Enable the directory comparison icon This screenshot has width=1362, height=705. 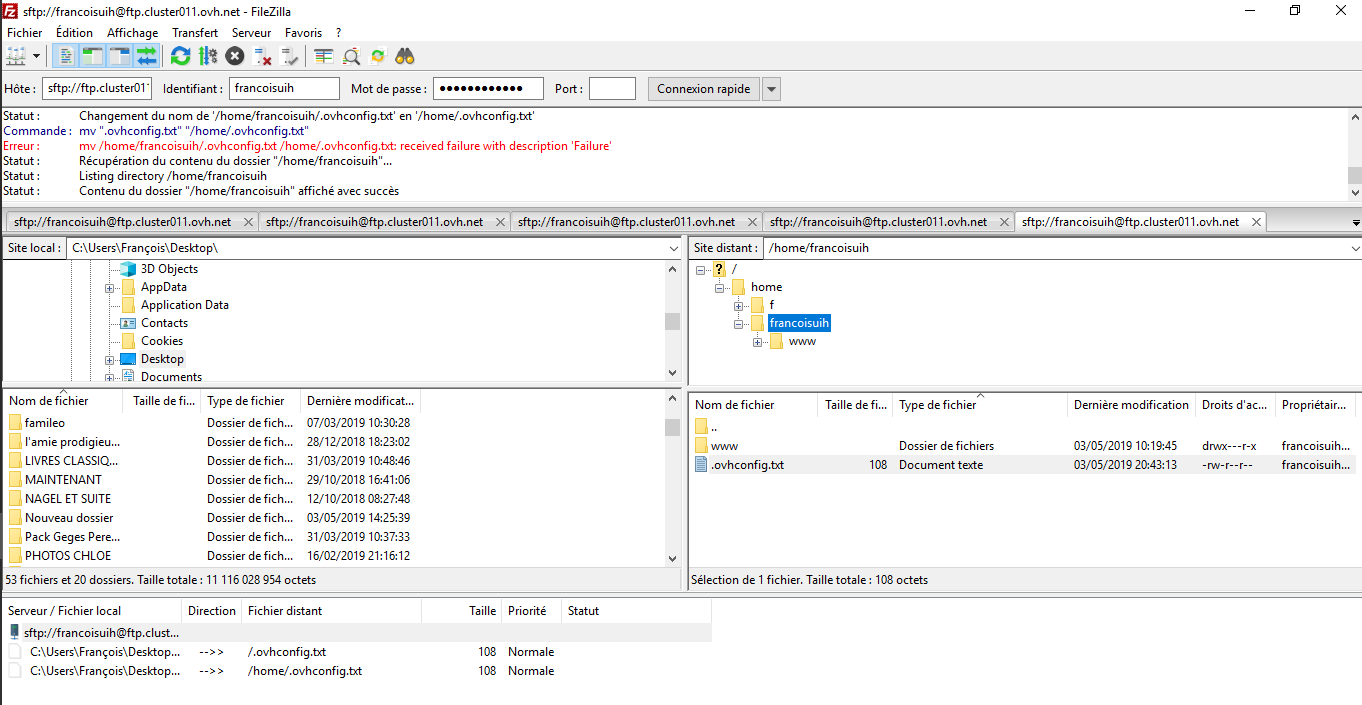click(351, 56)
